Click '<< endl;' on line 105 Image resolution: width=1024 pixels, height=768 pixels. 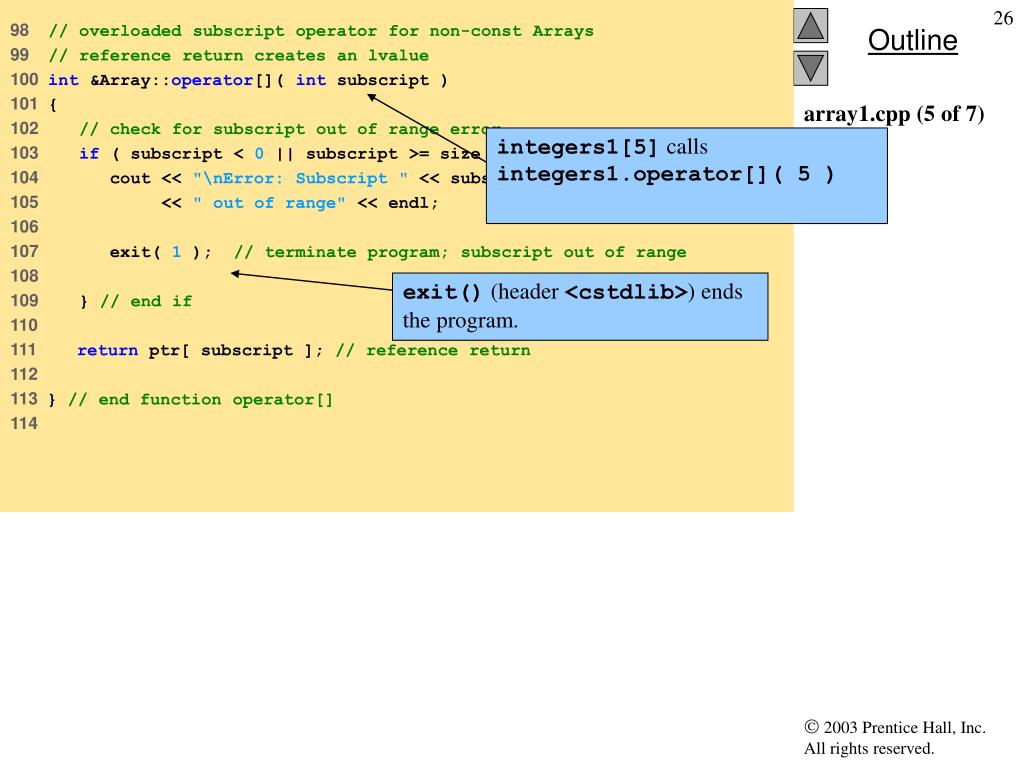[397, 203]
